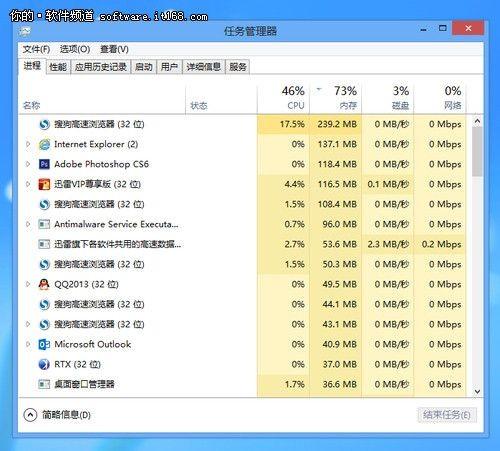
Task: Click the process list scrollbar thumb
Action: 477,152
